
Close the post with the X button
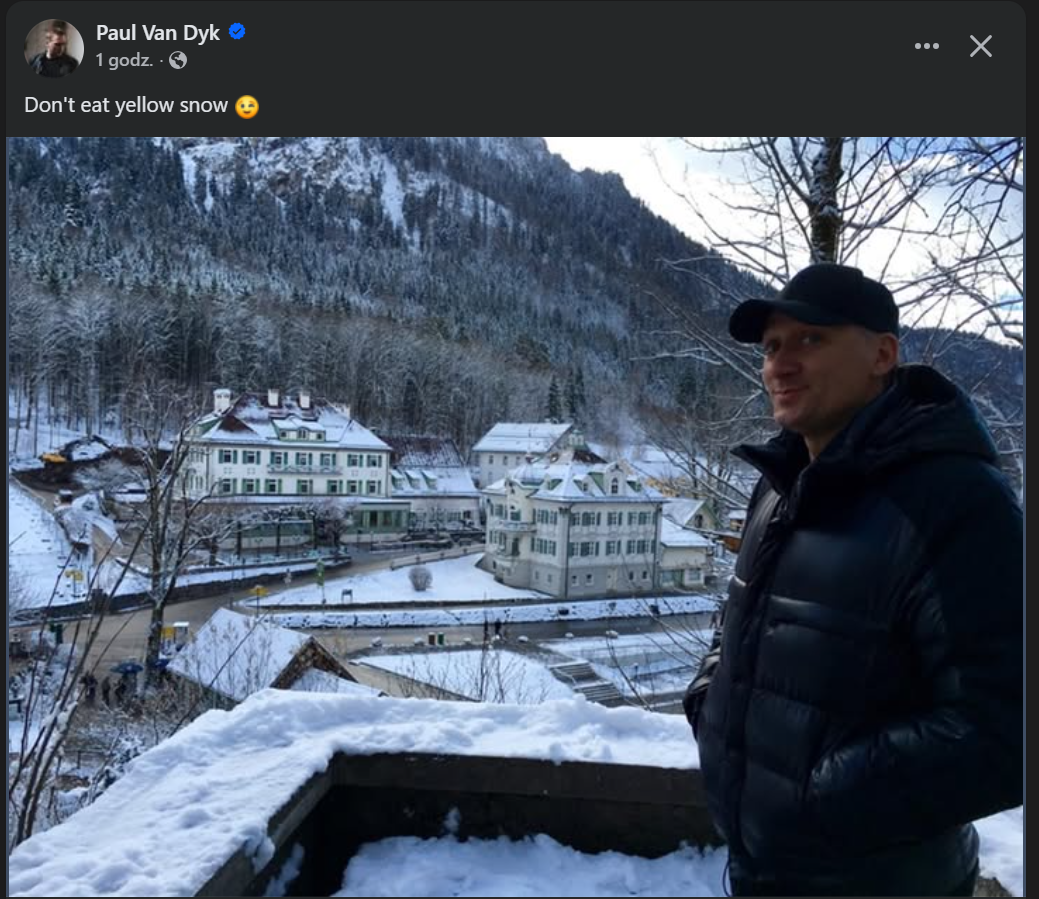click(981, 46)
